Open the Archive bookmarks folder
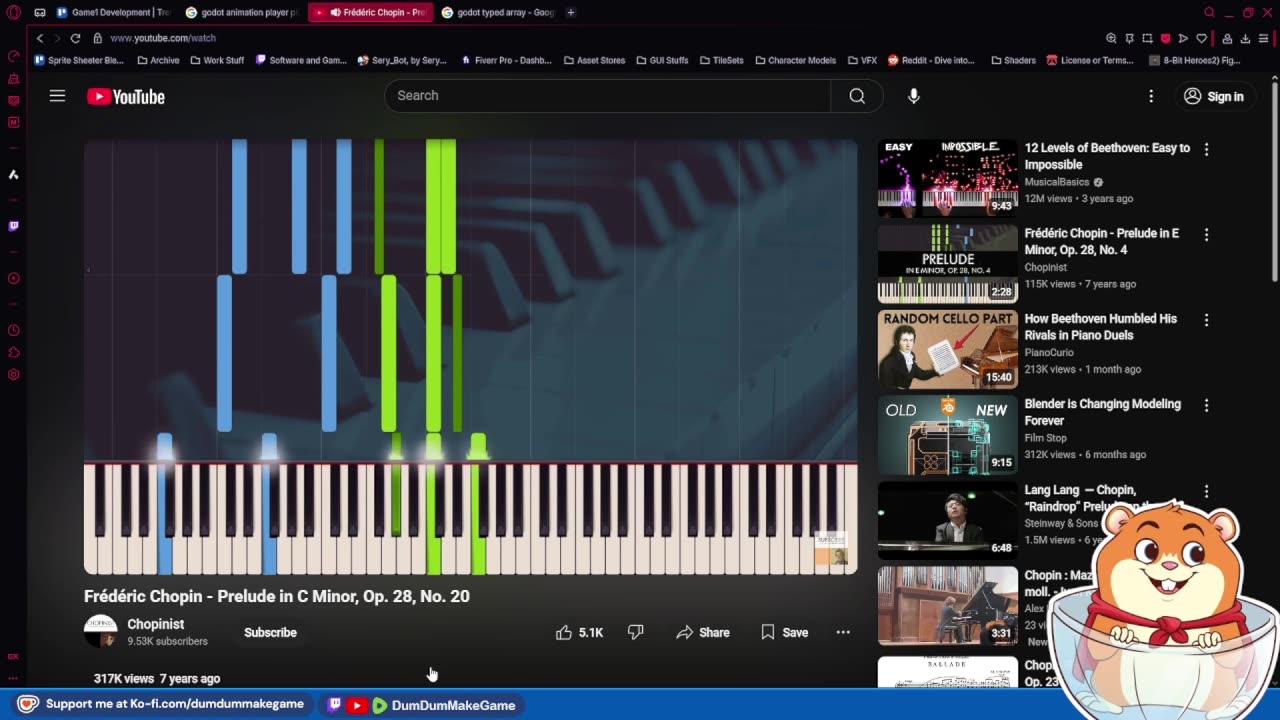The width and height of the screenshot is (1280, 720). 158,60
